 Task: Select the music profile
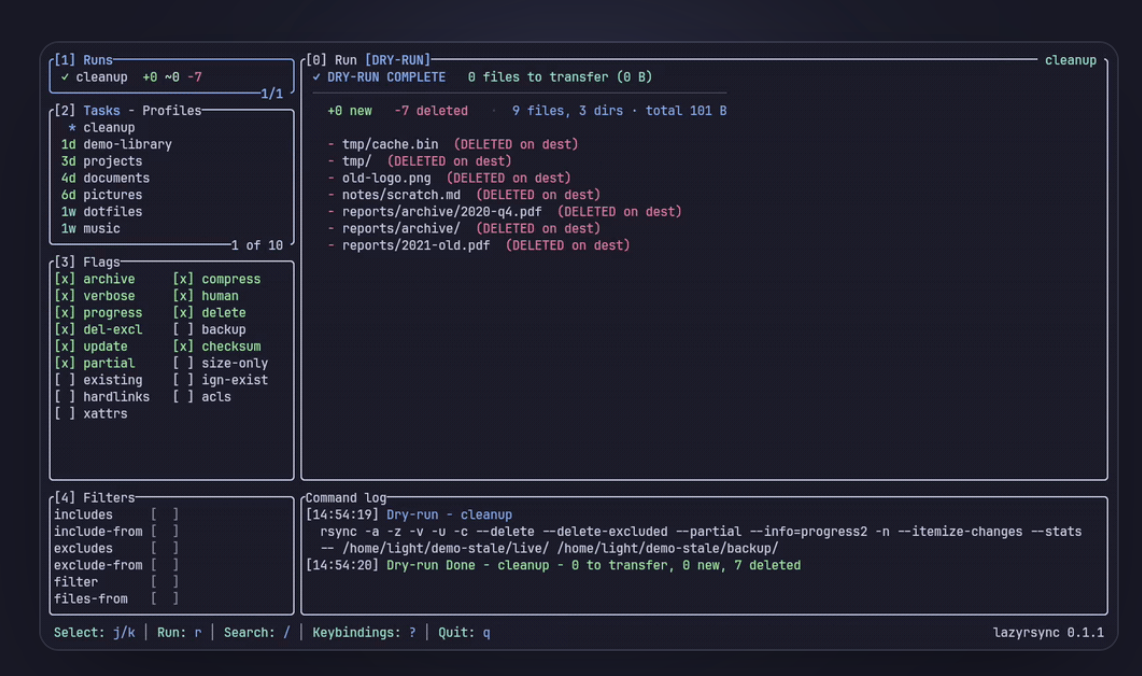tap(171, 228)
